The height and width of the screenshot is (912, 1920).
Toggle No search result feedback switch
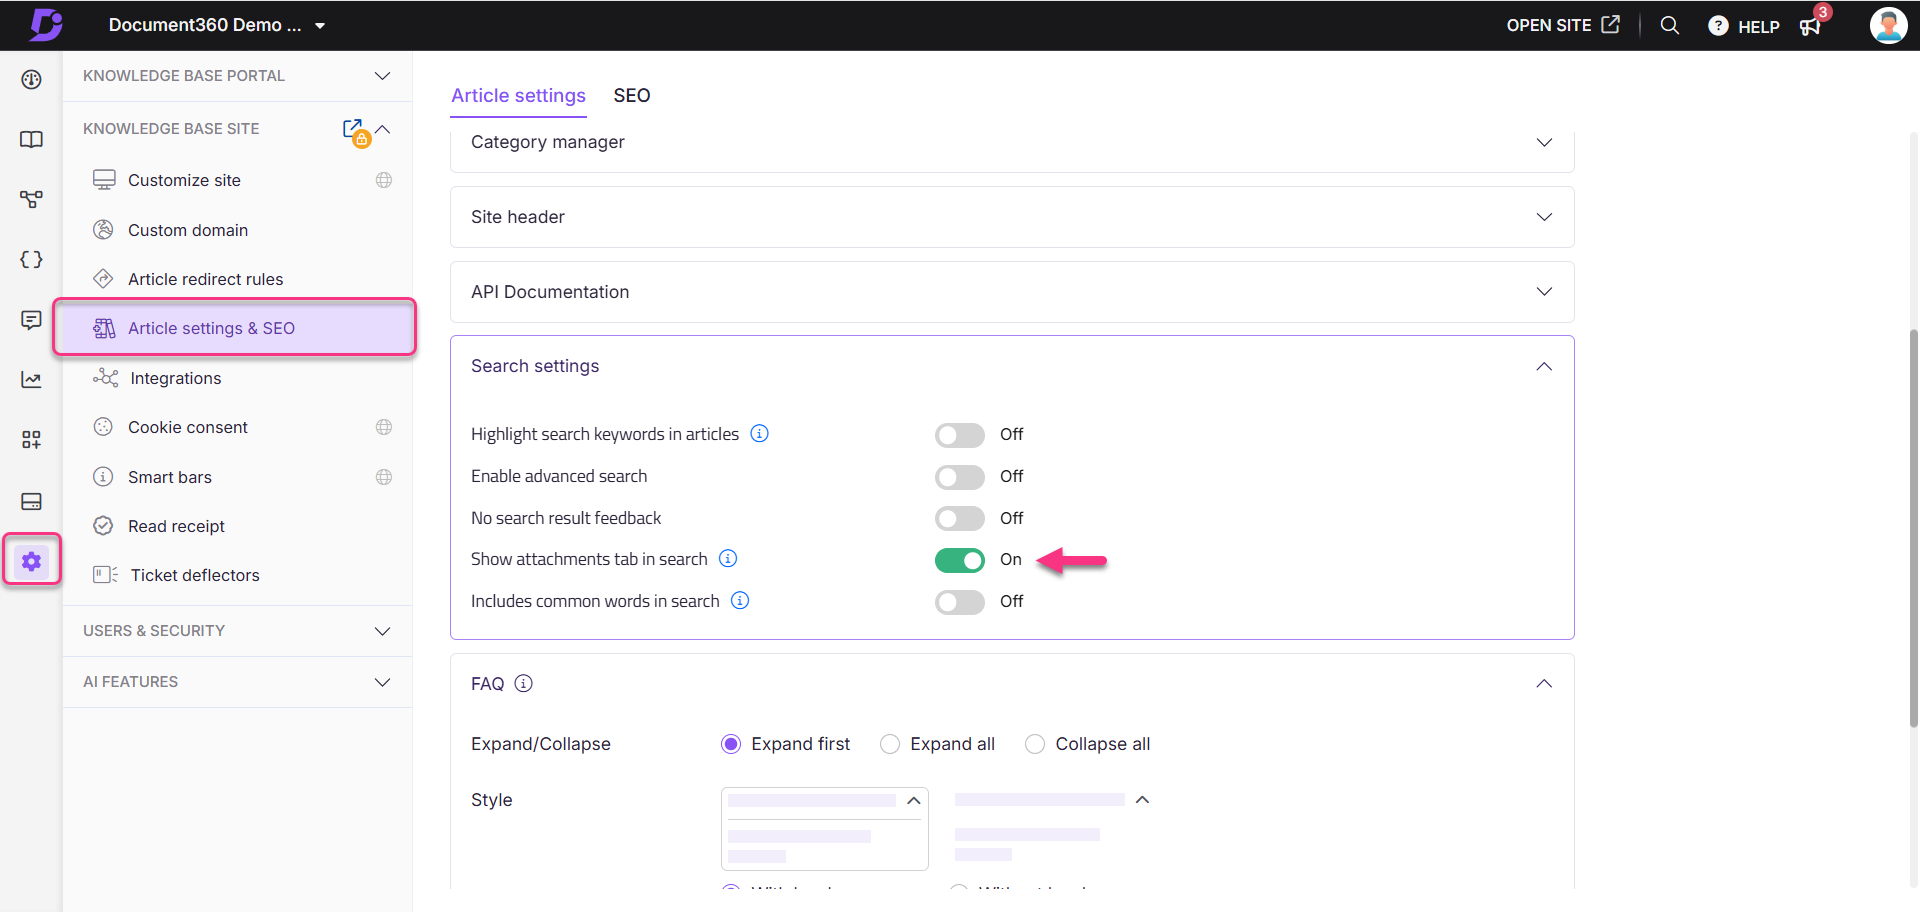(x=960, y=518)
